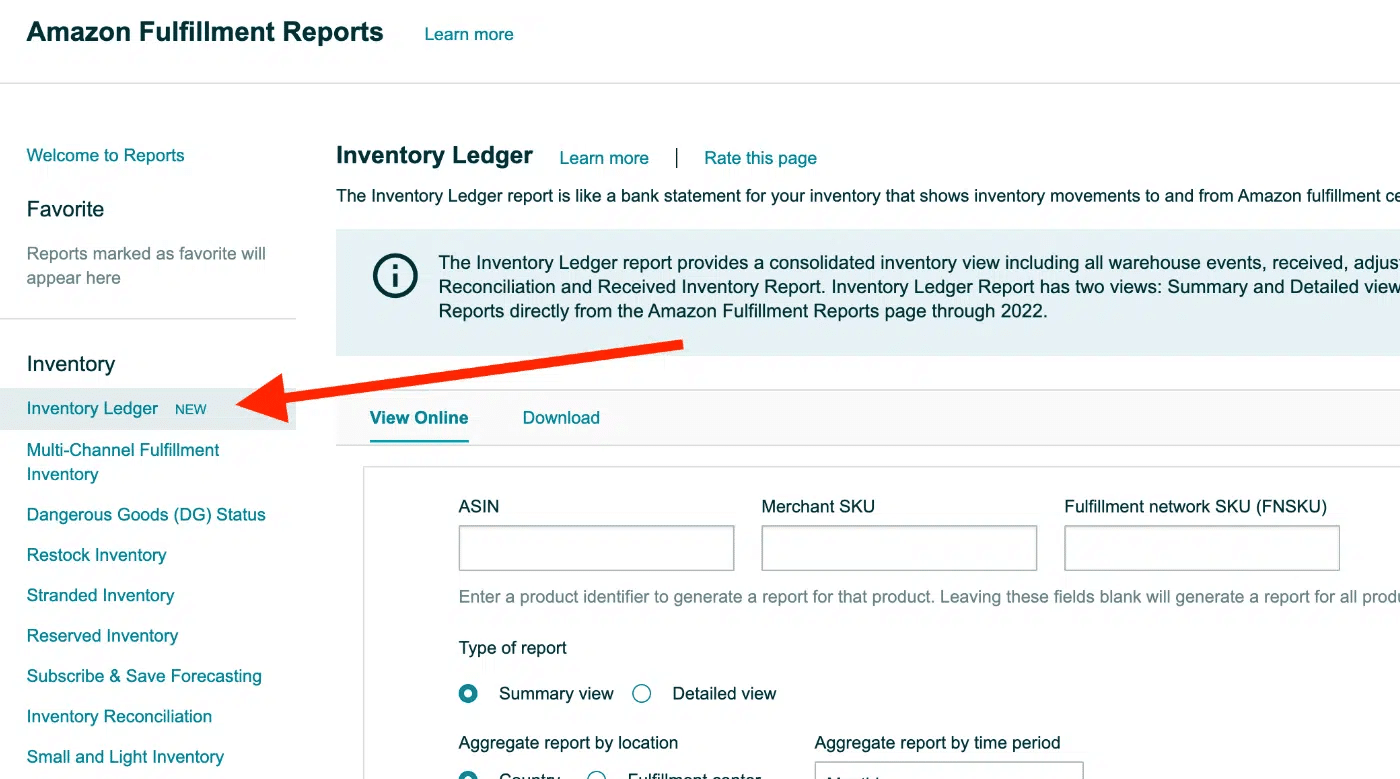Viewport: 1400px width, 779px height.
Task: Open the Stranded Inventory report
Action: (100, 595)
